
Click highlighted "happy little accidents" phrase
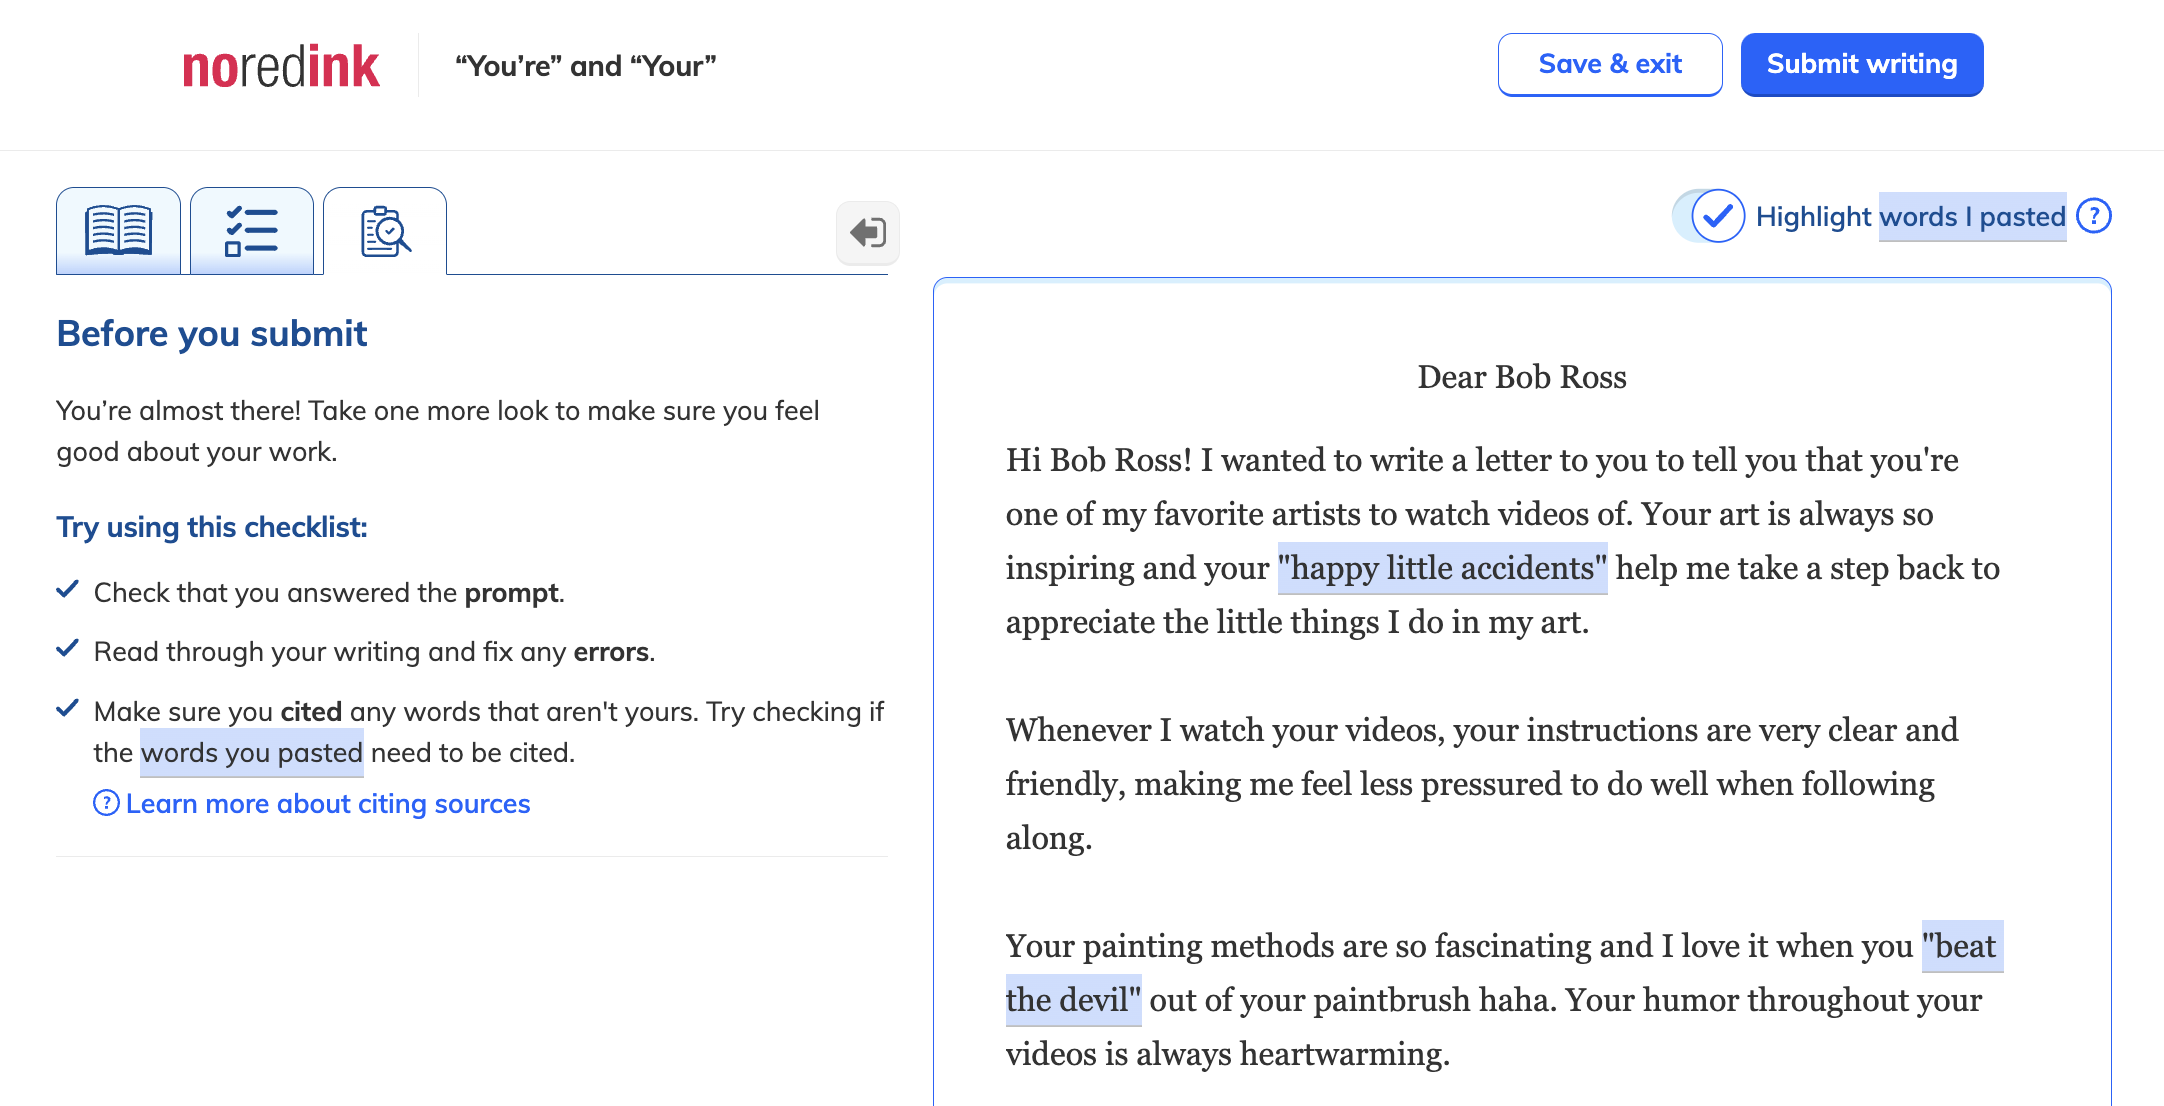[x=1442, y=568]
